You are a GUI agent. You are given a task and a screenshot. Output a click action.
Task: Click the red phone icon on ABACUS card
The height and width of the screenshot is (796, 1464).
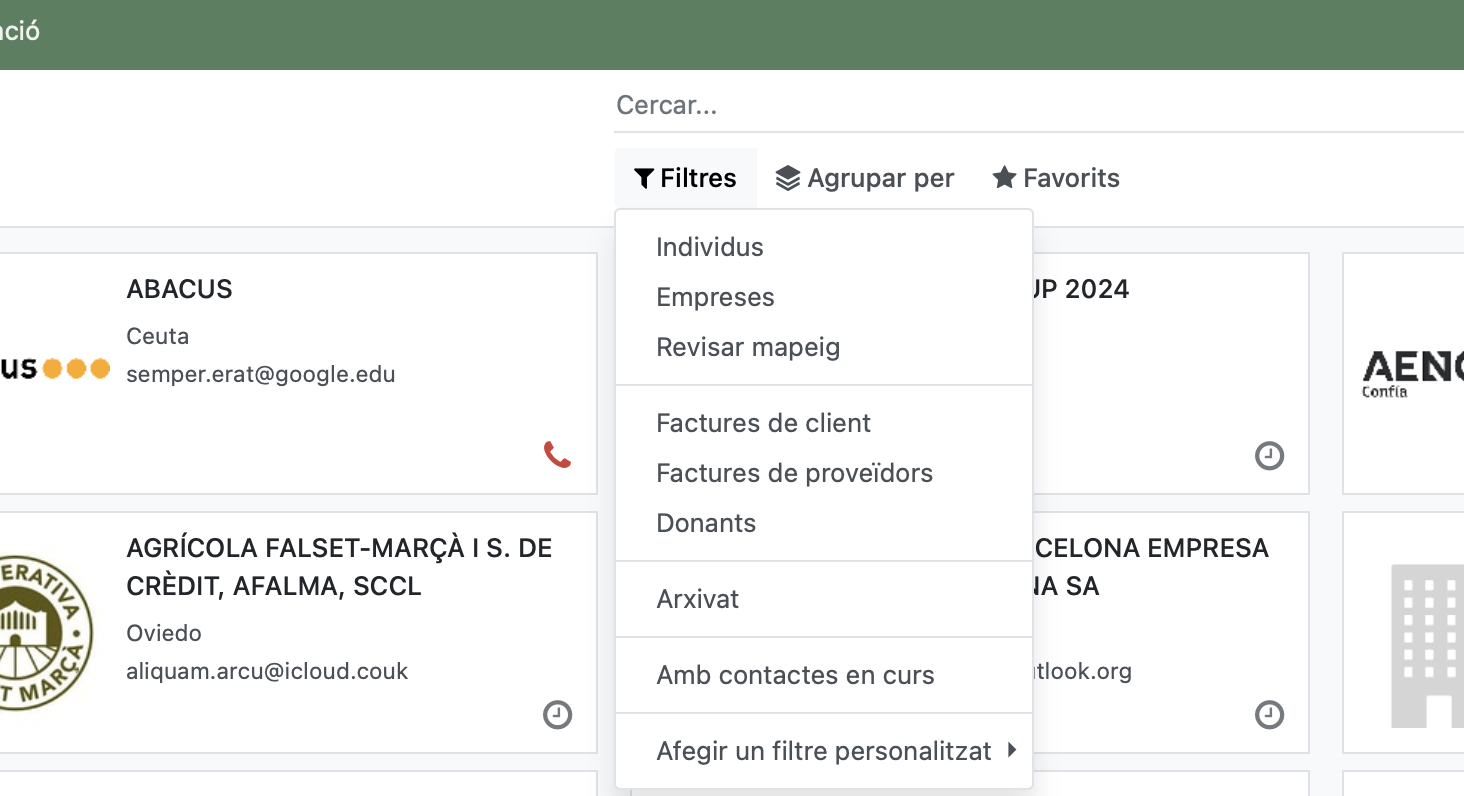(x=557, y=456)
